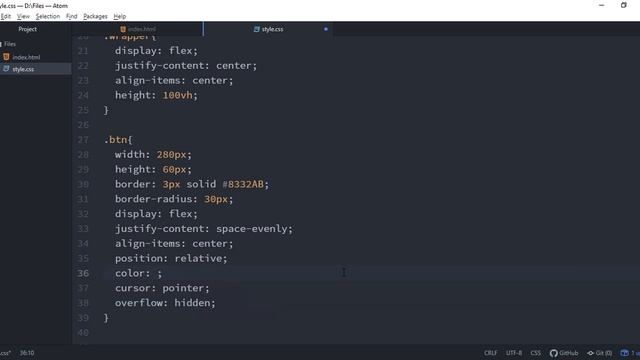Image resolution: width=640 pixels, height=360 pixels.
Task: Click the CSS icon on the style.css tab
Action: tap(256, 29)
